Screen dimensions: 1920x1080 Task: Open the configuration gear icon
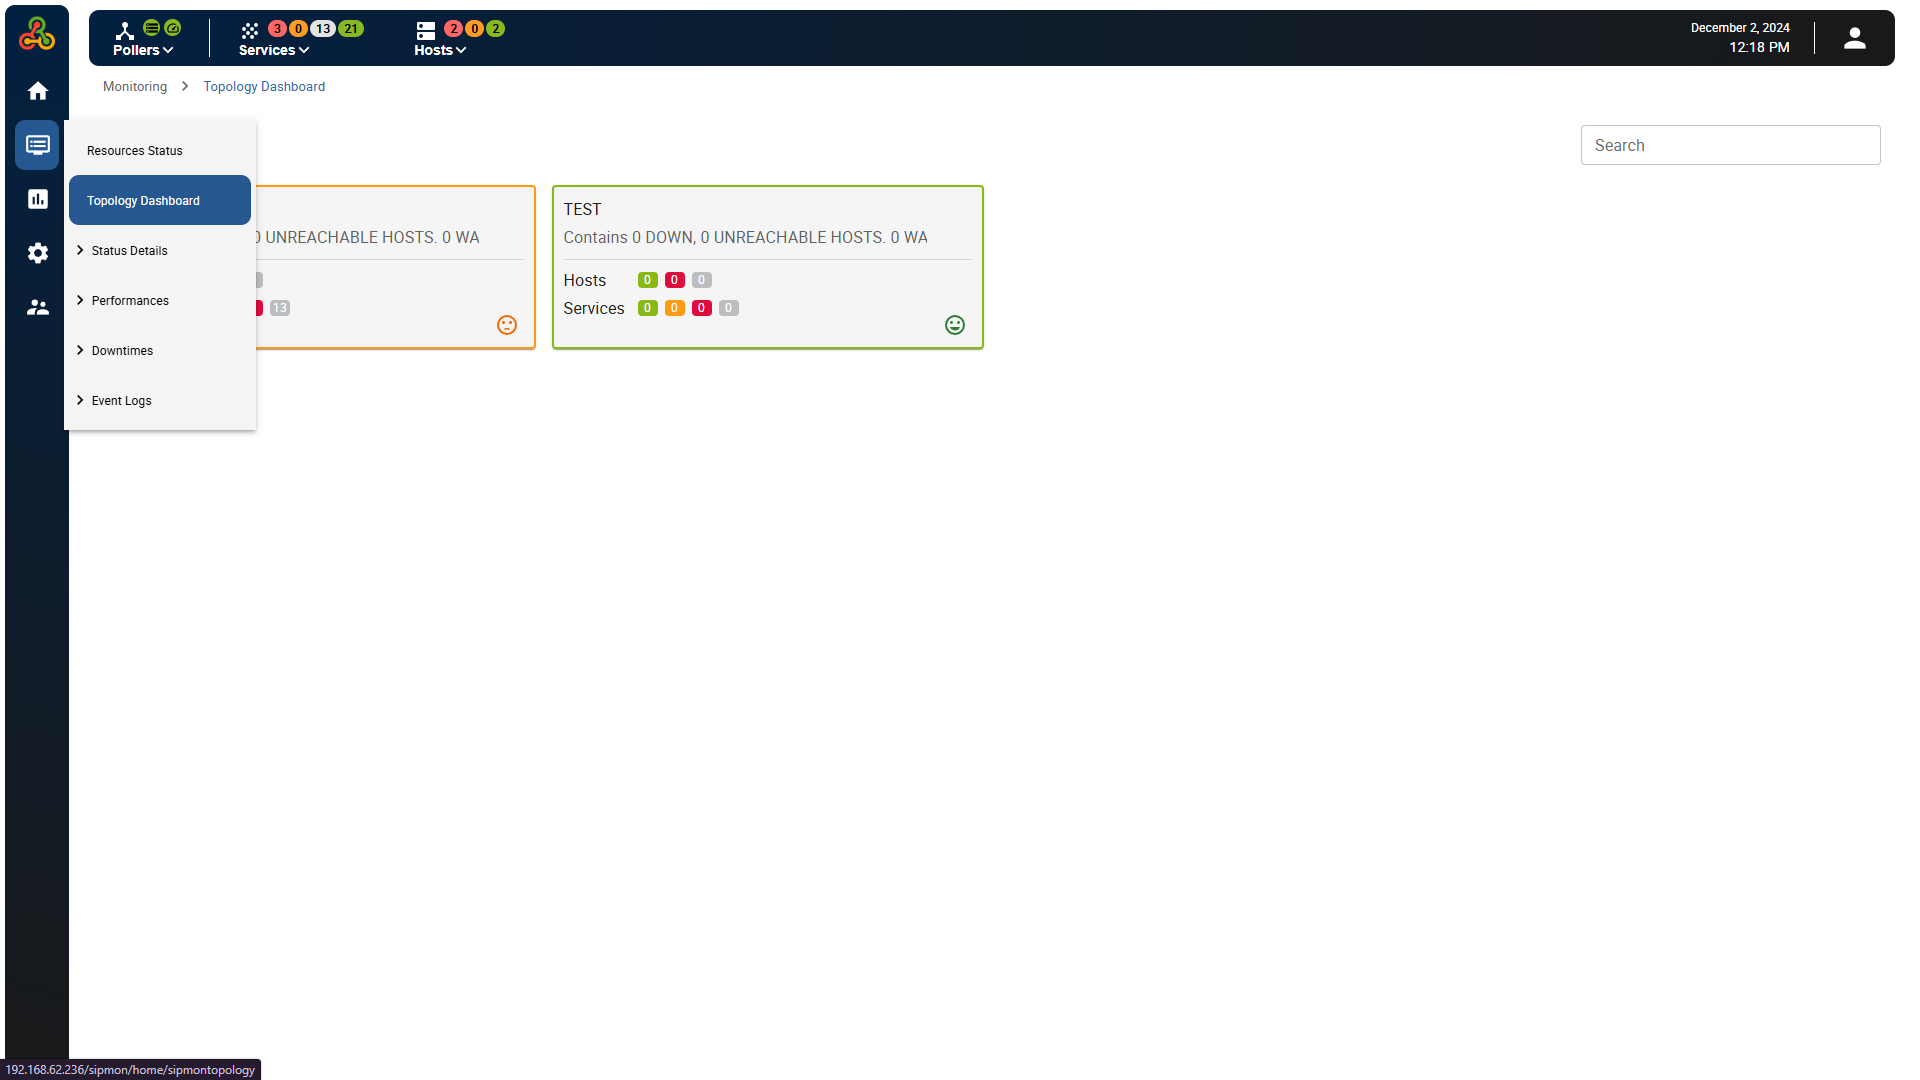(38, 253)
